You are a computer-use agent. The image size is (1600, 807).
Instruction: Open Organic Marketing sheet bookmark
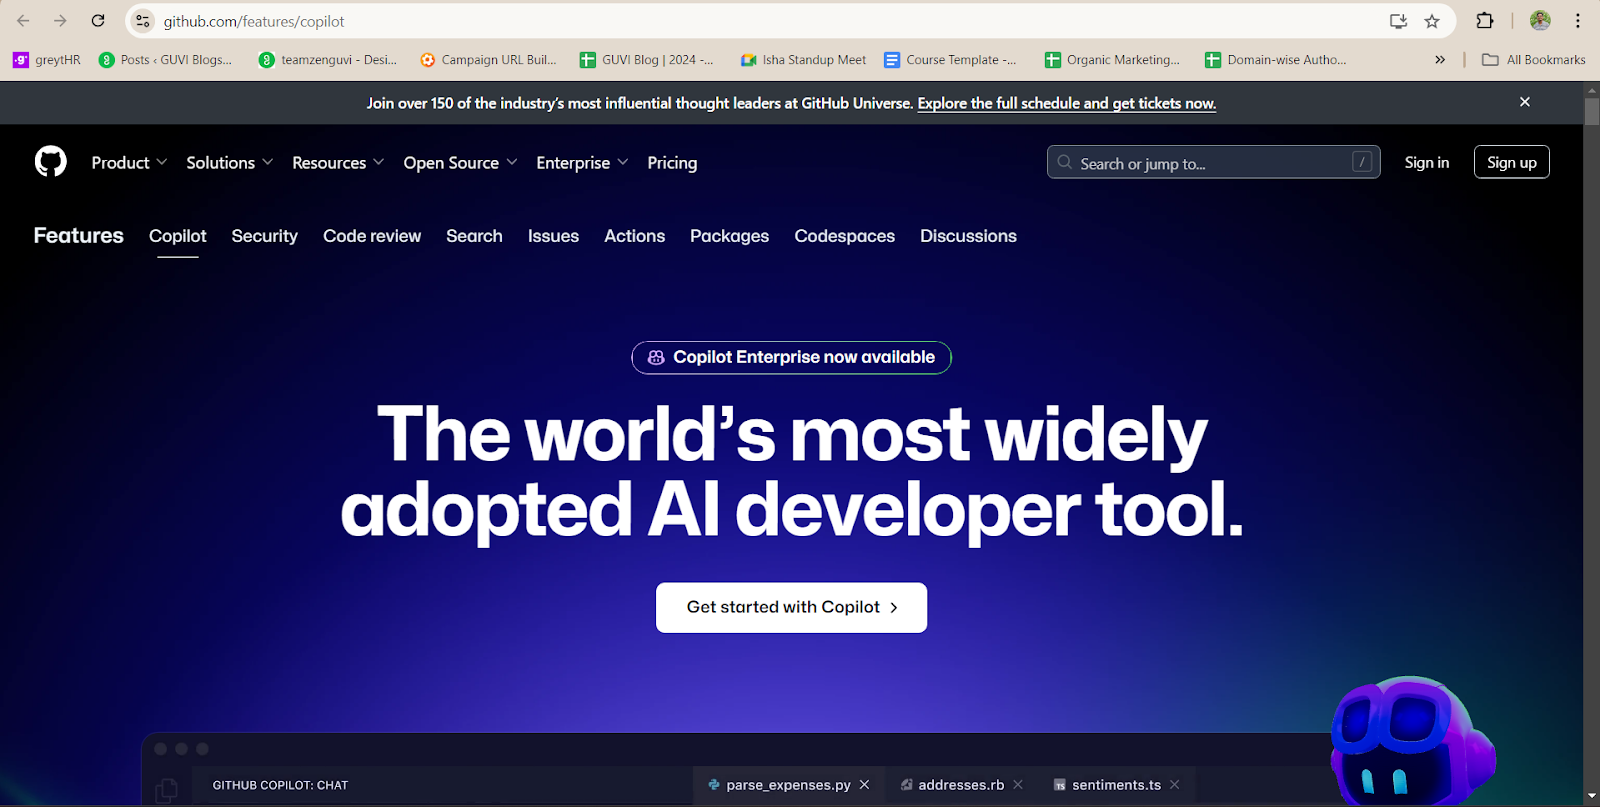(x=1112, y=60)
